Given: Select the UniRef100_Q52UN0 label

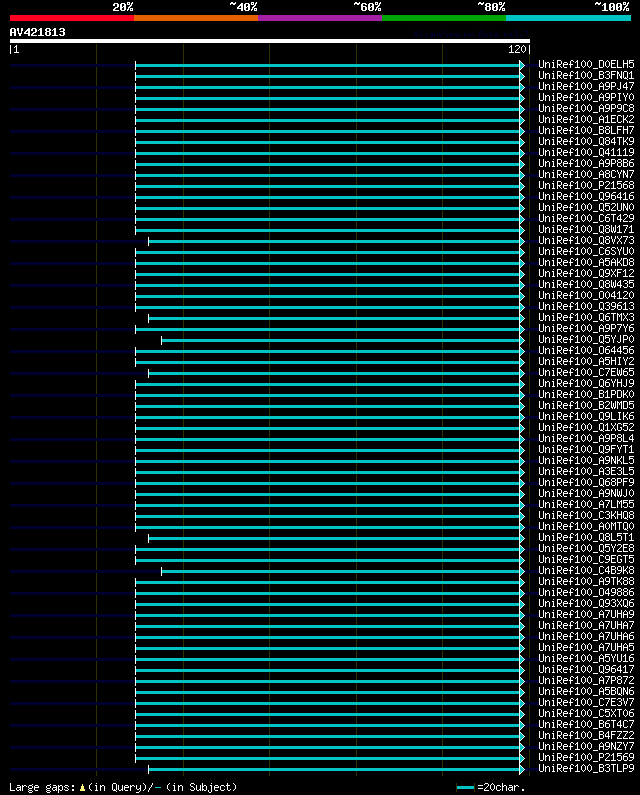Looking at the screenshot, I should [x=586, y=207].
